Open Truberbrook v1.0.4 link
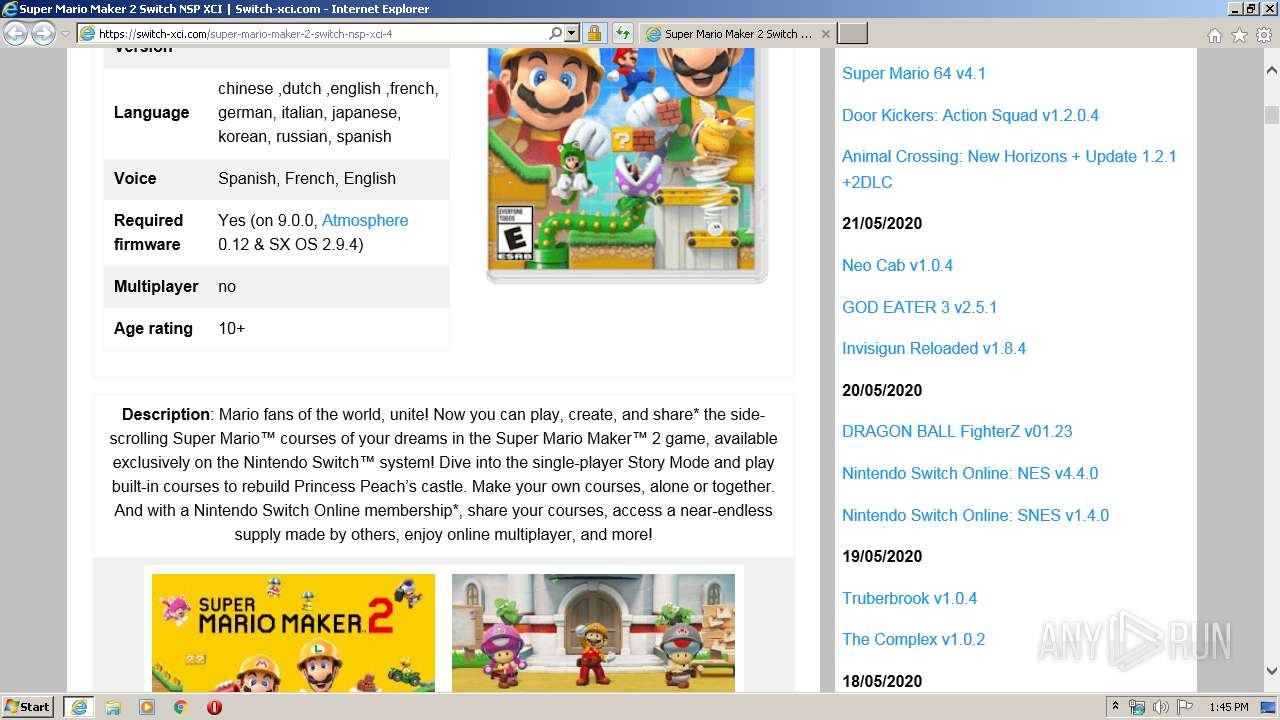Viewport: 1280px width, 720px height. (x=909, y=598)
